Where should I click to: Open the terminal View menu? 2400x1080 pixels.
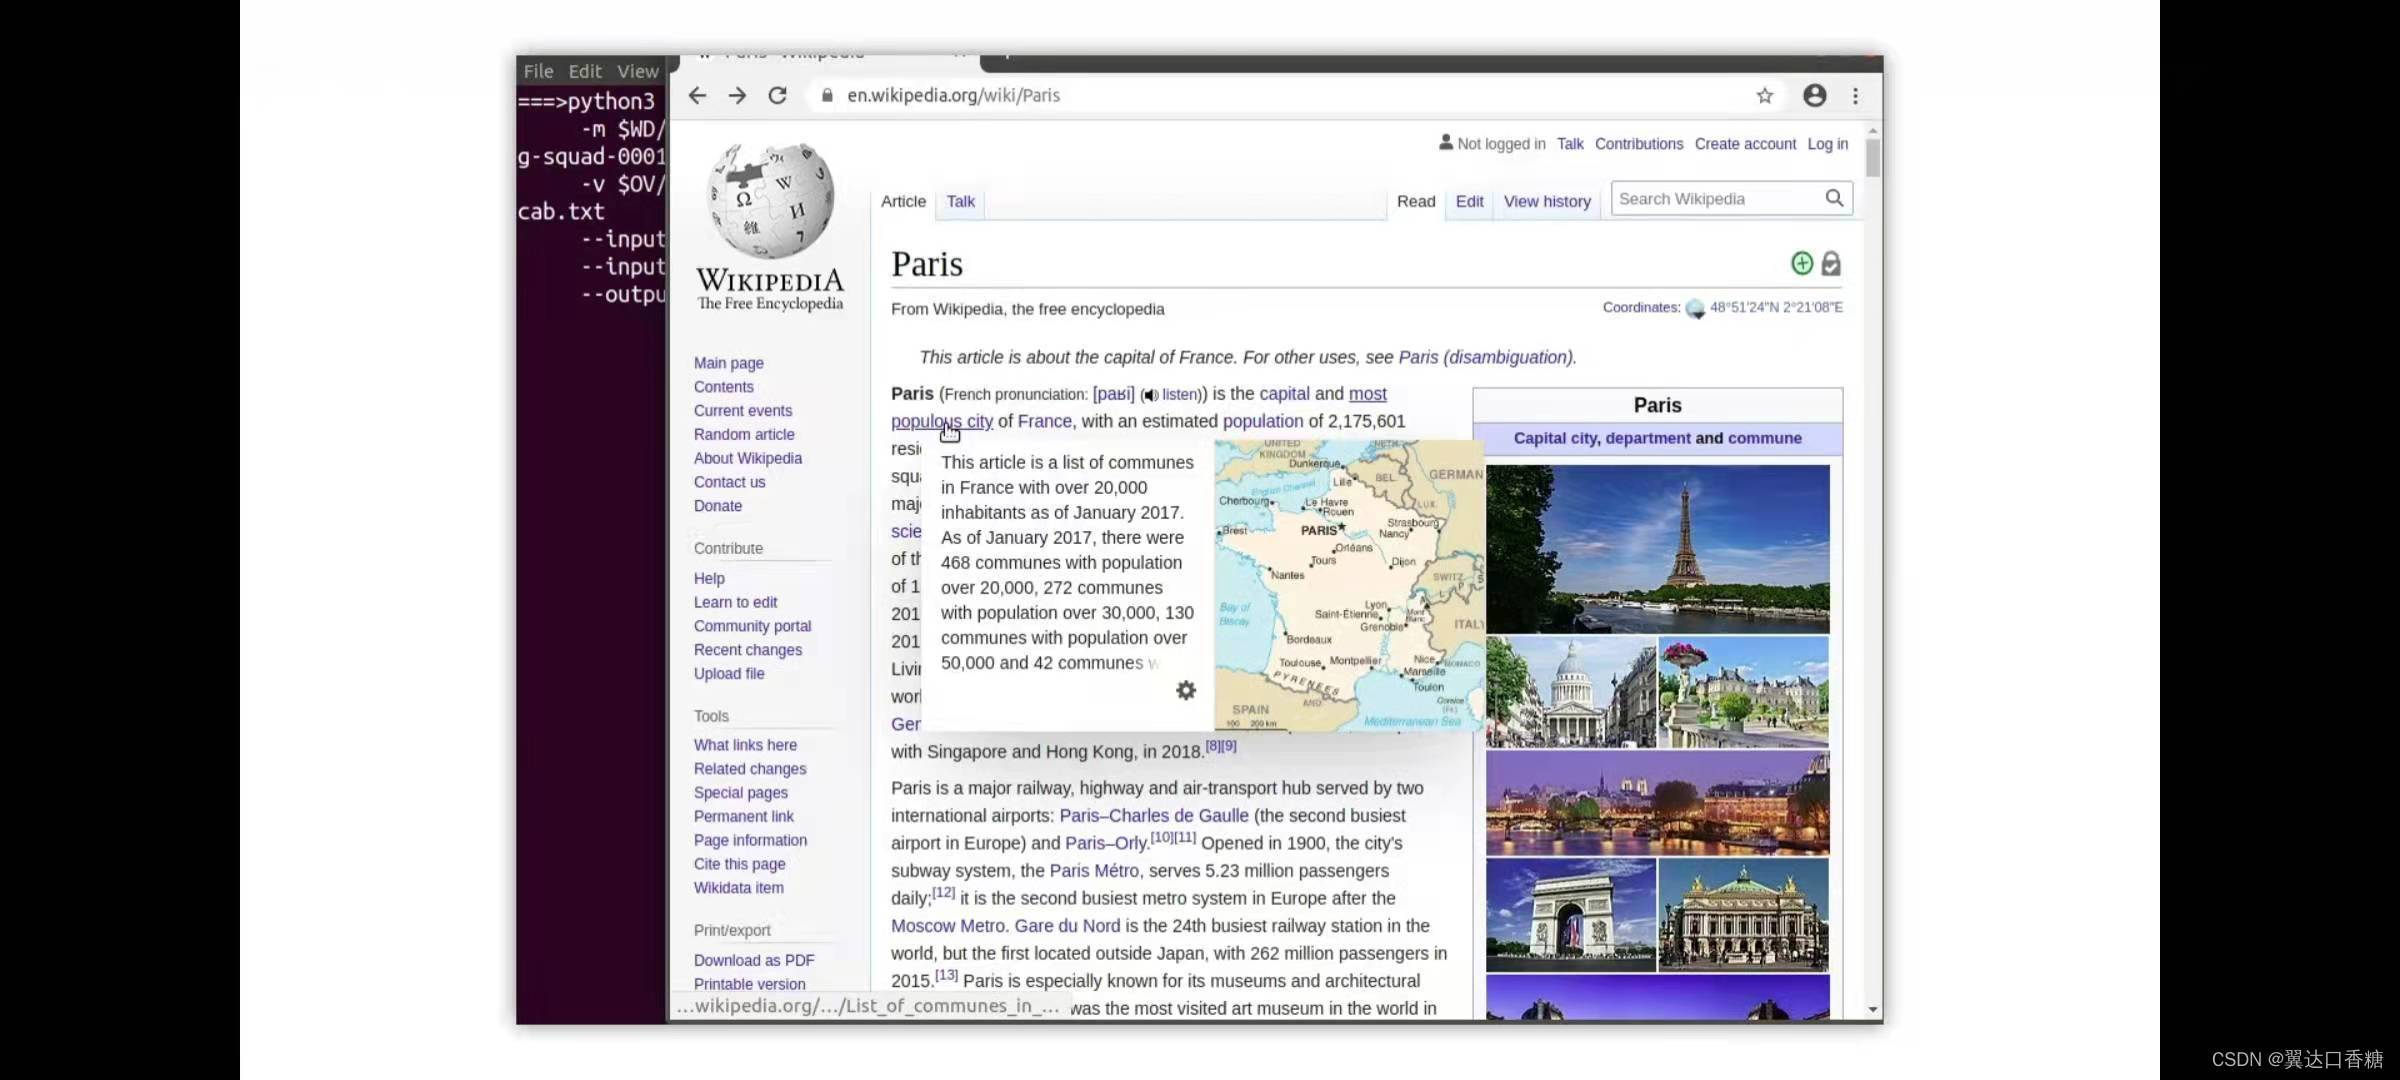(x=638, y=71)
